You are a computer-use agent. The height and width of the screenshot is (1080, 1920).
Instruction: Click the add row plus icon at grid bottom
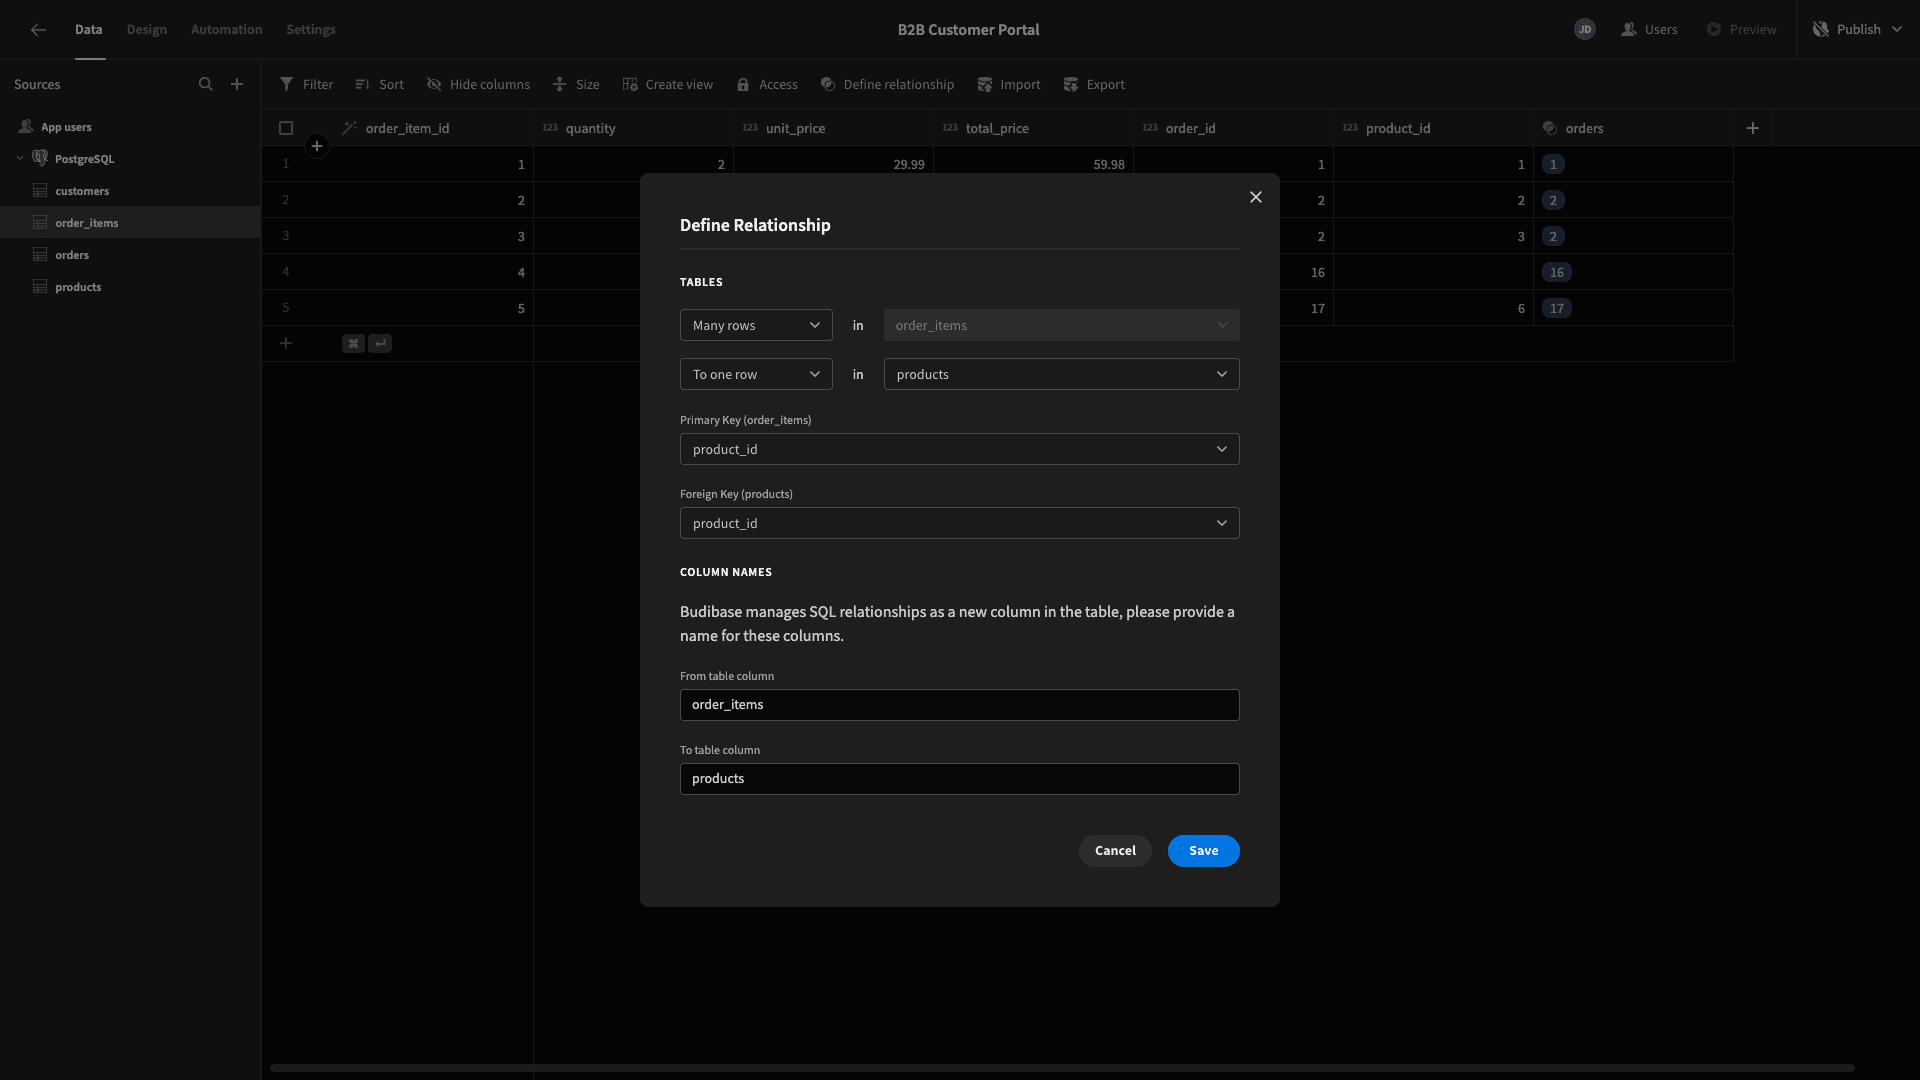pyautogui.click(x=286, y=343)
